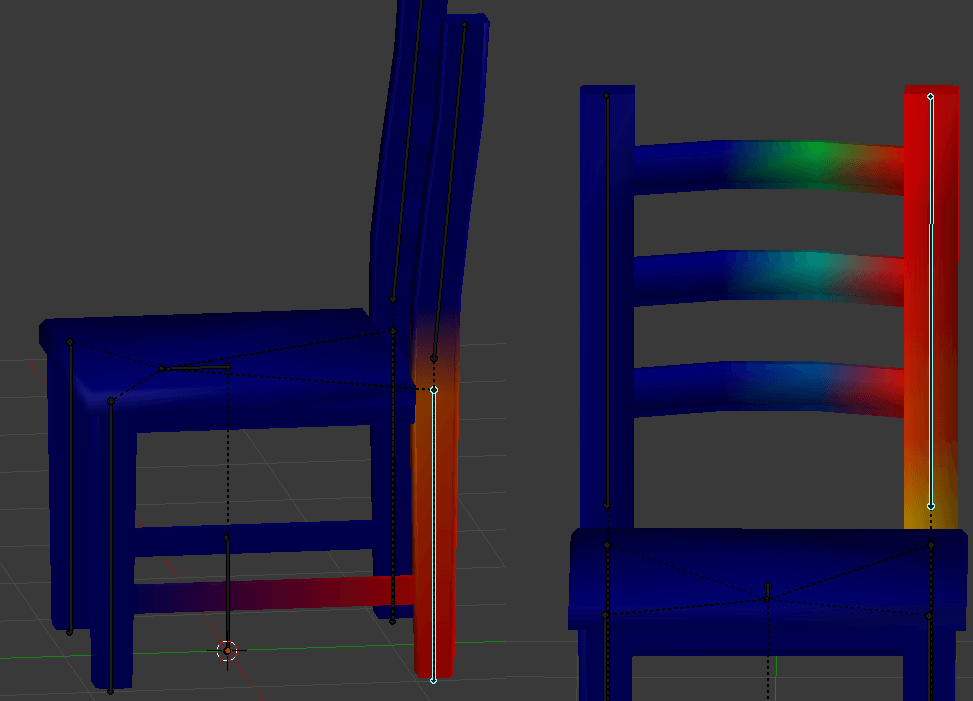Click the bottom joint of the red rear leg bone
The width and height of the screenshot is (973, 701).
(433, 680)
